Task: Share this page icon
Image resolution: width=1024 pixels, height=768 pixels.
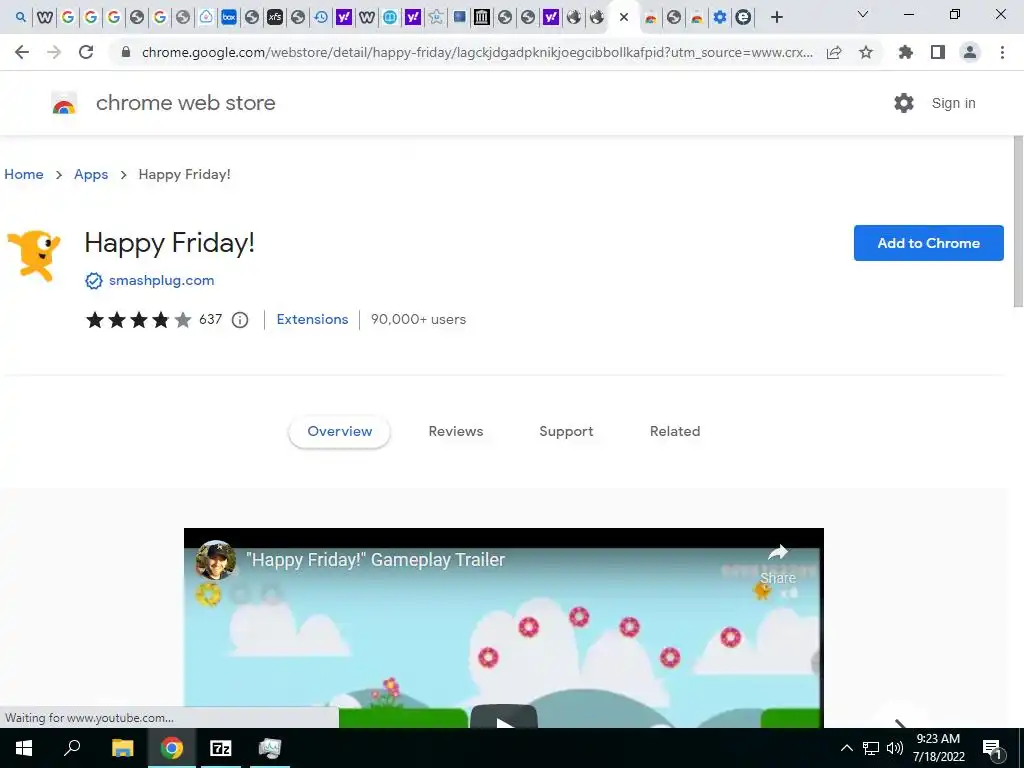Action: coord(834,52)
